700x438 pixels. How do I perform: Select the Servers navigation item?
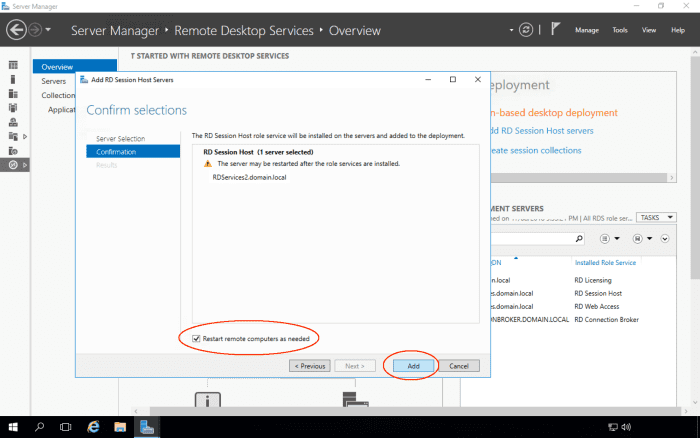pos(54,81)
